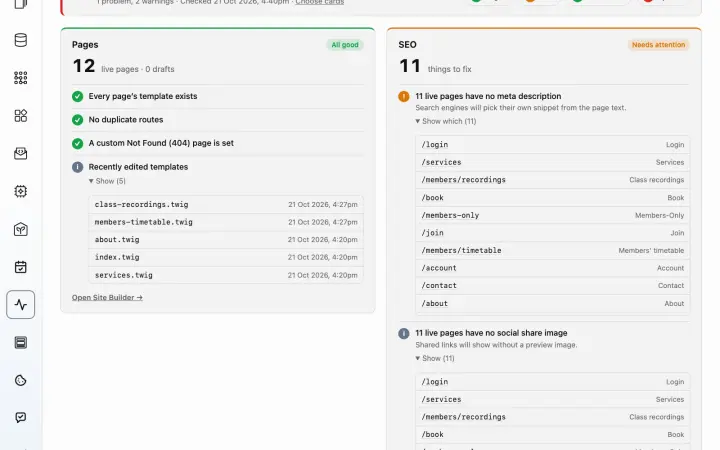Click info icon beside Recently edited templates

(78, 167)
